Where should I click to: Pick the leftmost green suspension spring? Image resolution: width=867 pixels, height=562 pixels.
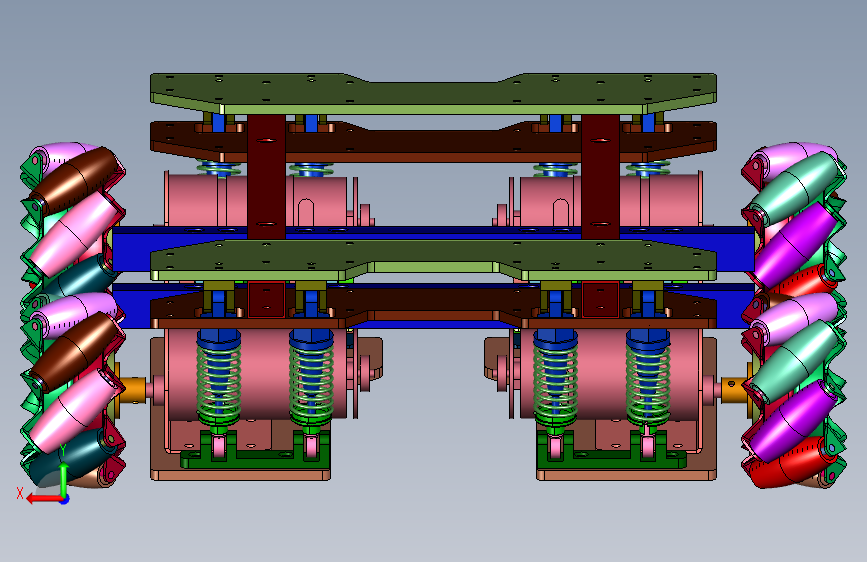click(219, 383)
